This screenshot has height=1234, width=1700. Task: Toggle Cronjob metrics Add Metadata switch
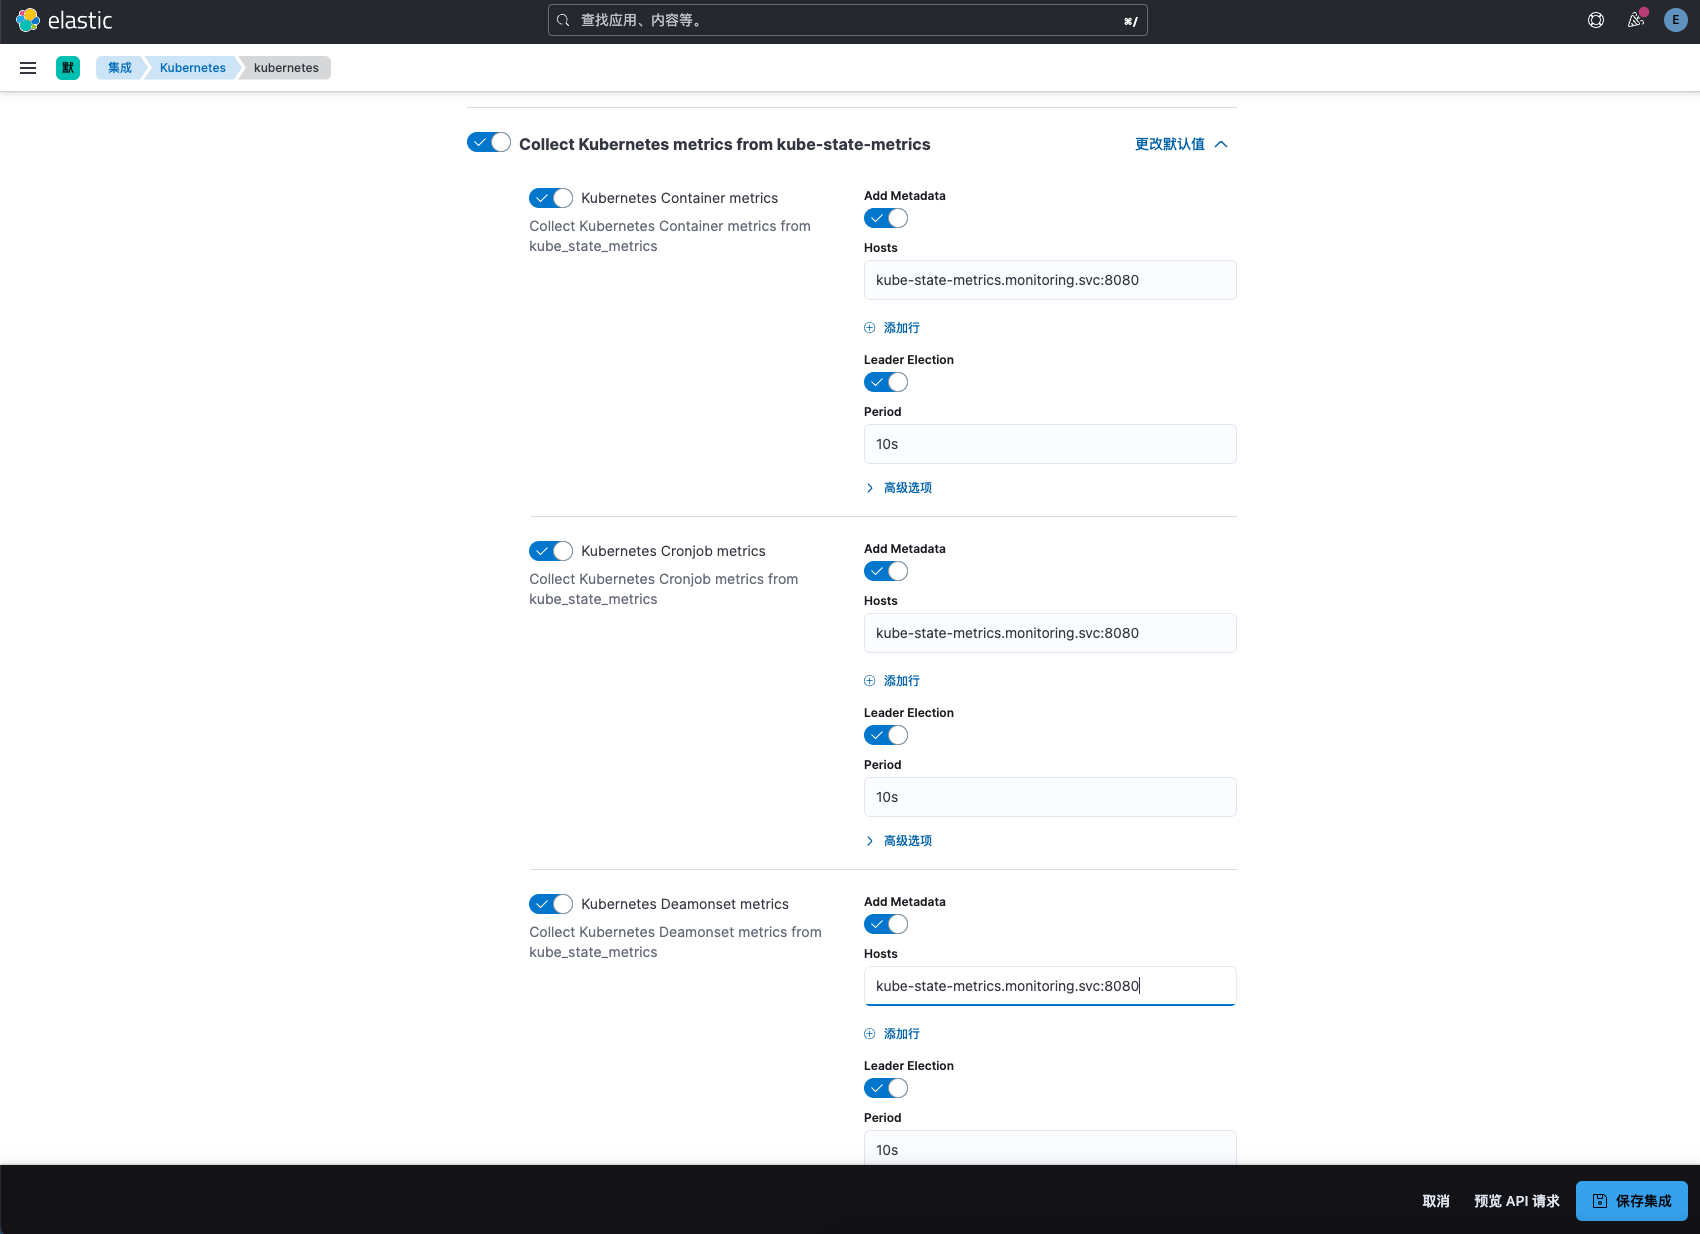886,571
